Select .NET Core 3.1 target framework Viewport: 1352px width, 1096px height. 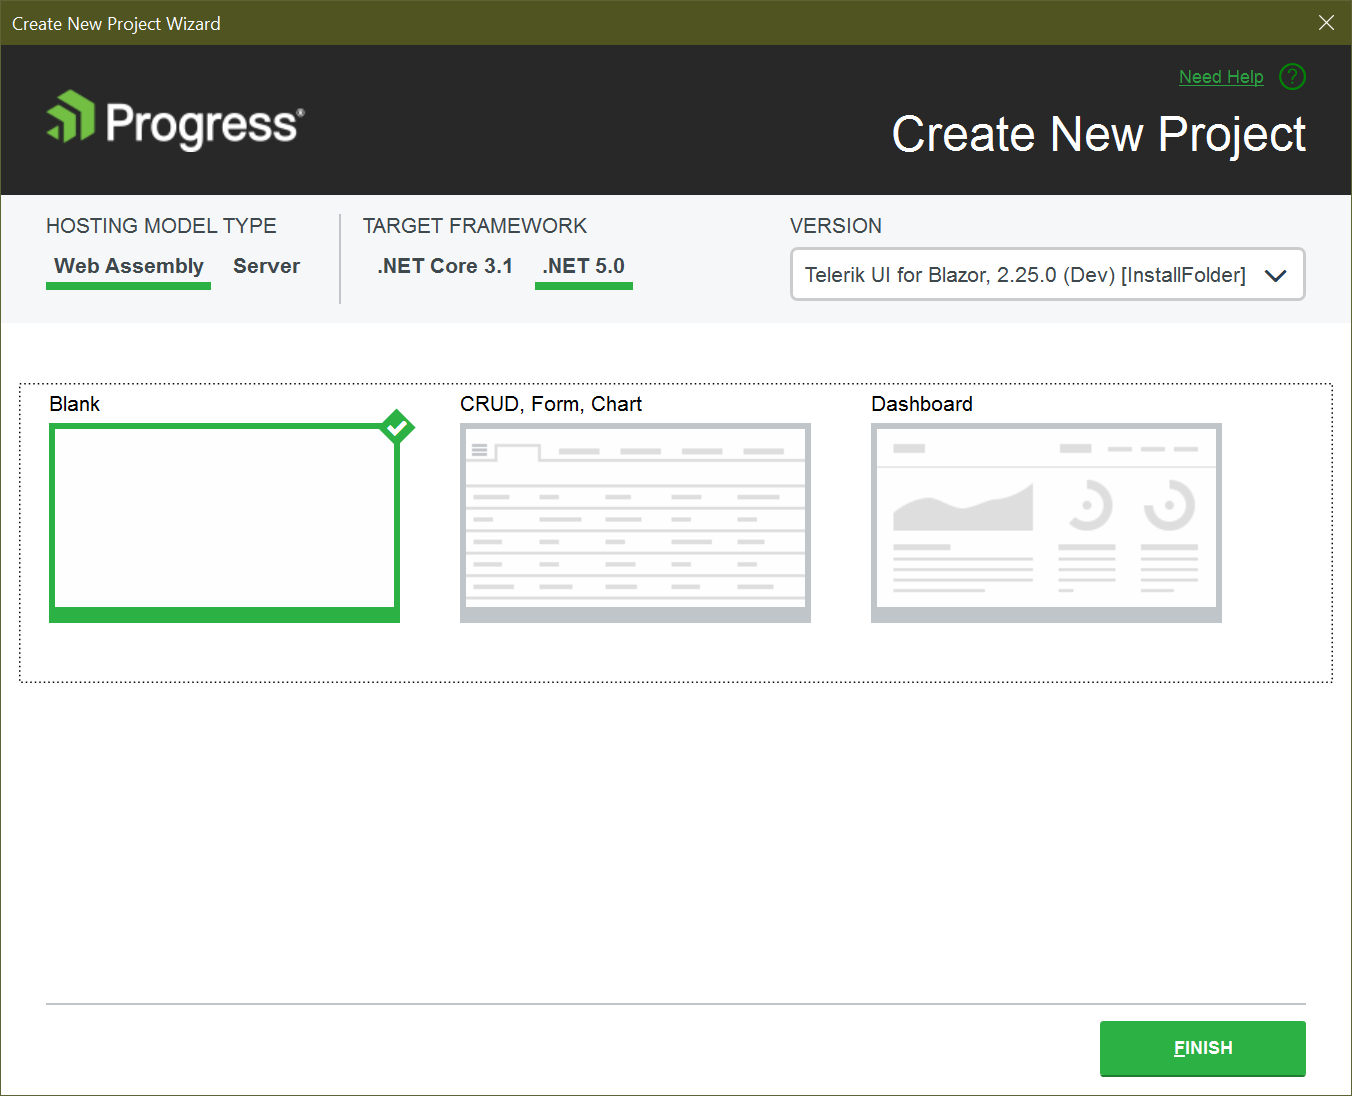(445, 266)
